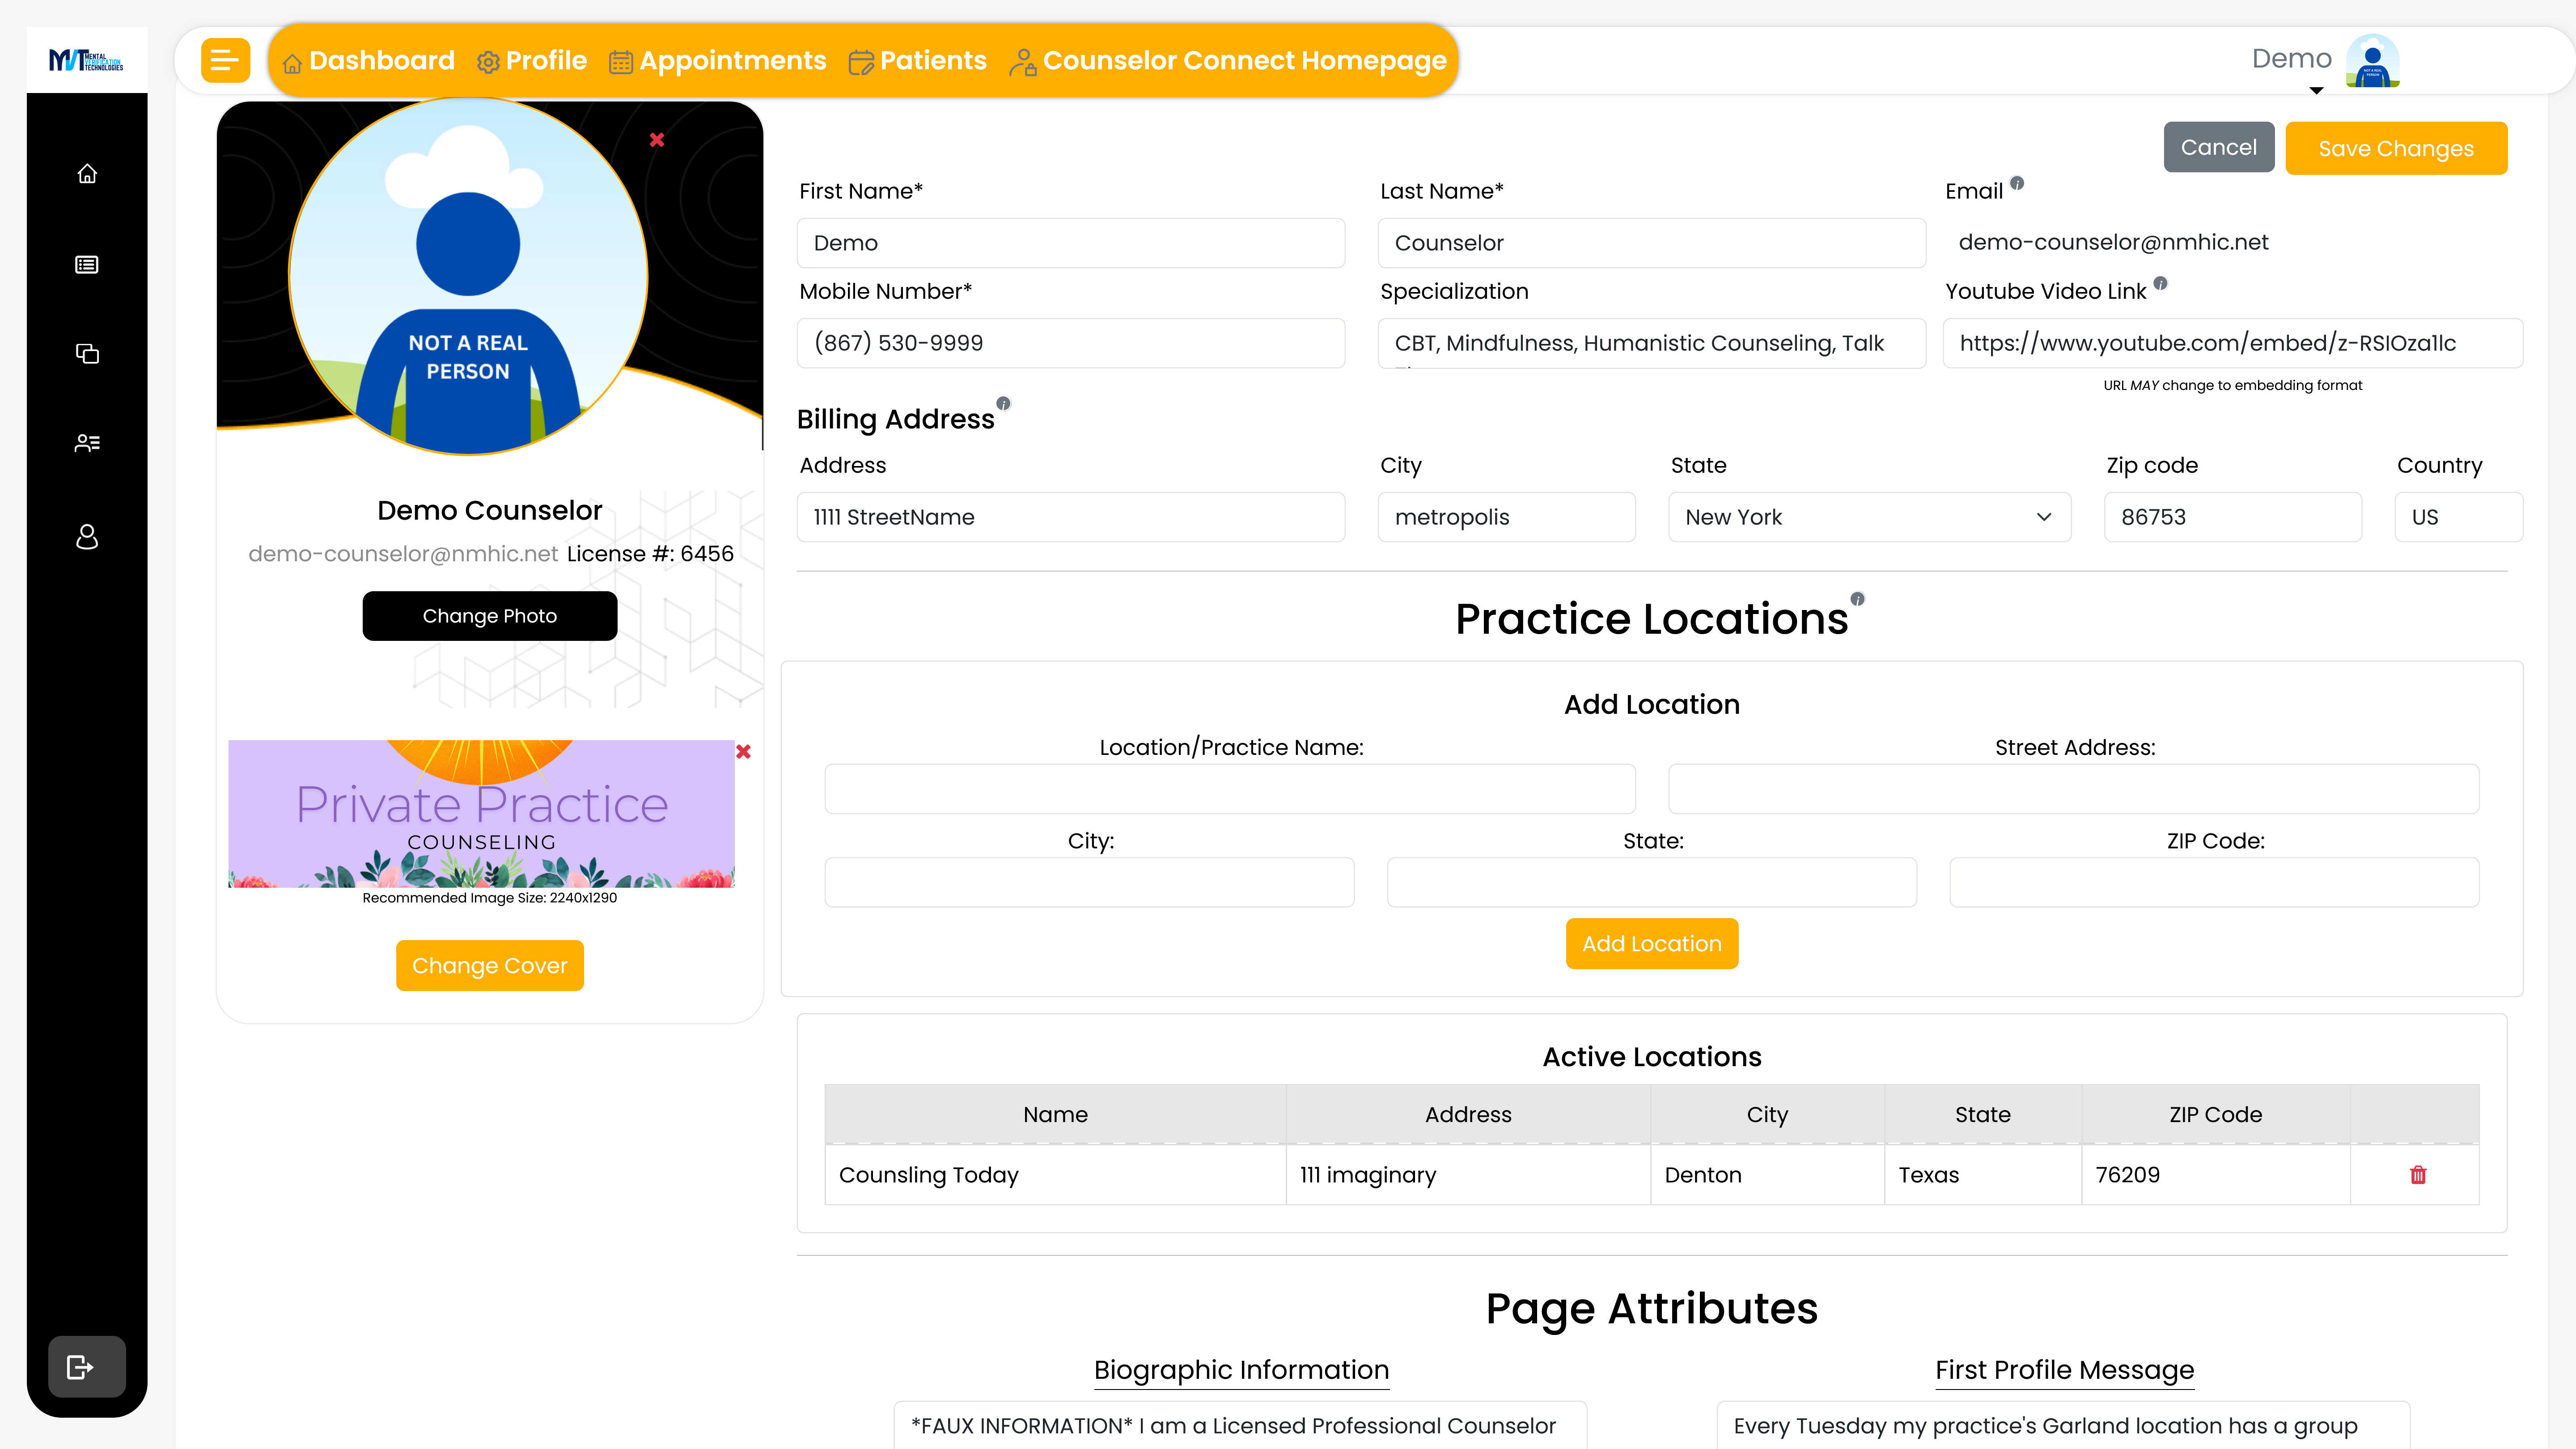Click the First Name field with Demo
The width and height of the screenshot is (2576, 1449).
[1071, 243]
